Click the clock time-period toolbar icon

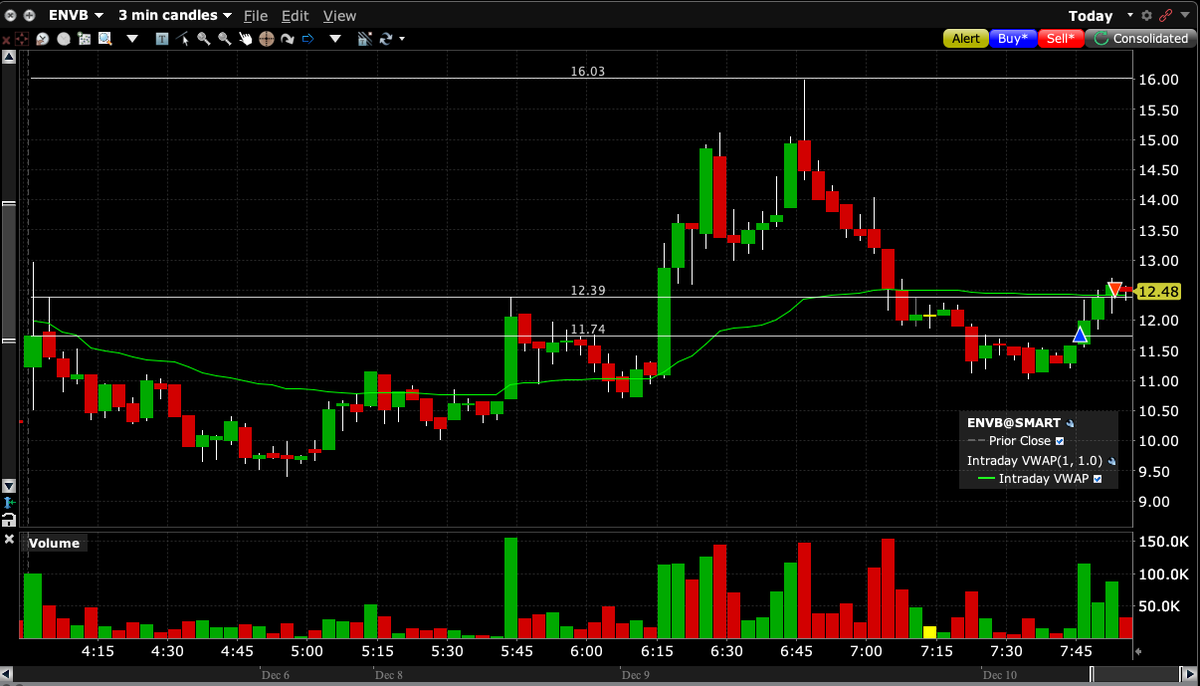[x=42, y=39]
